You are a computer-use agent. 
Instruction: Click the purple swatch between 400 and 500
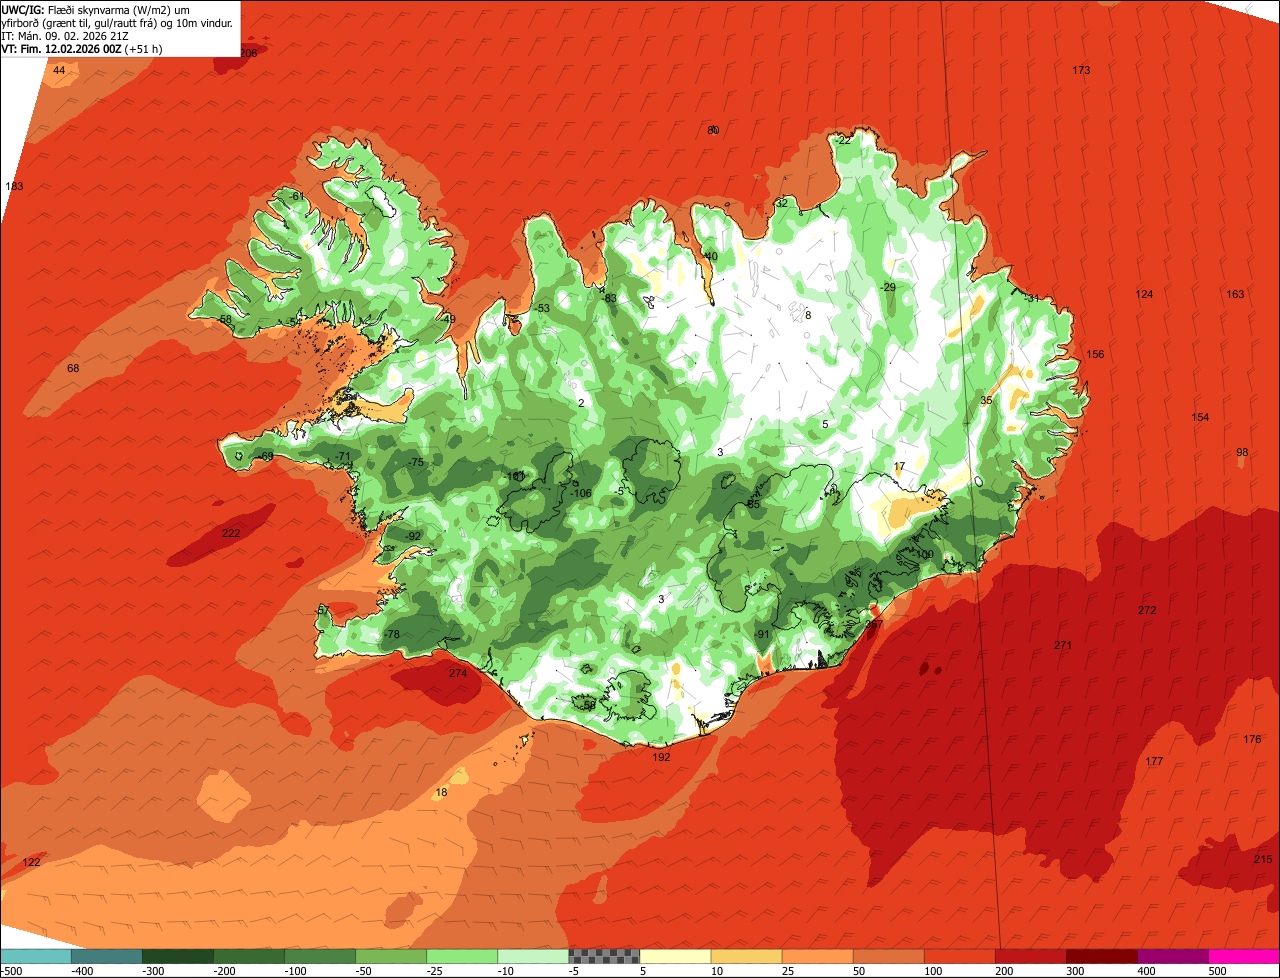tap(1173, 956)
